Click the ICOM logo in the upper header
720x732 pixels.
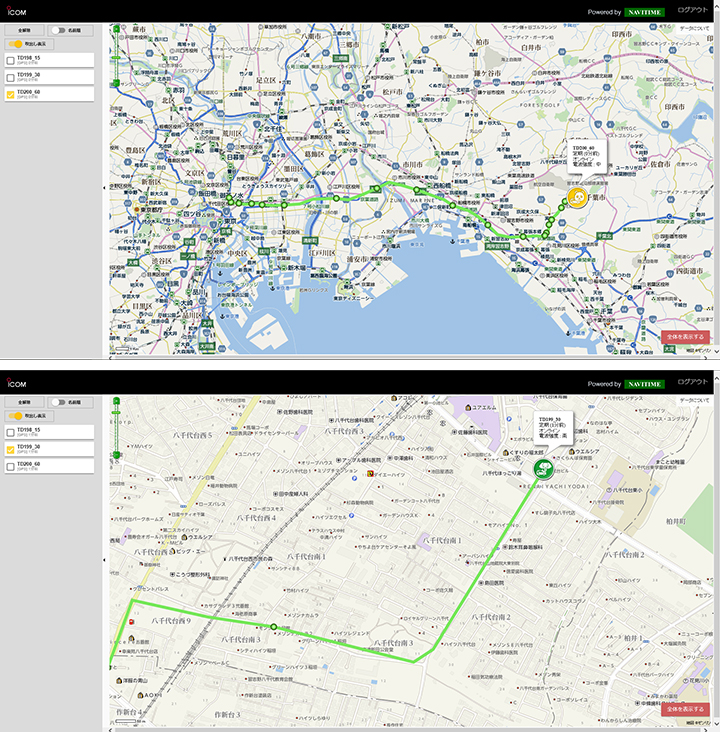point(17,12)
